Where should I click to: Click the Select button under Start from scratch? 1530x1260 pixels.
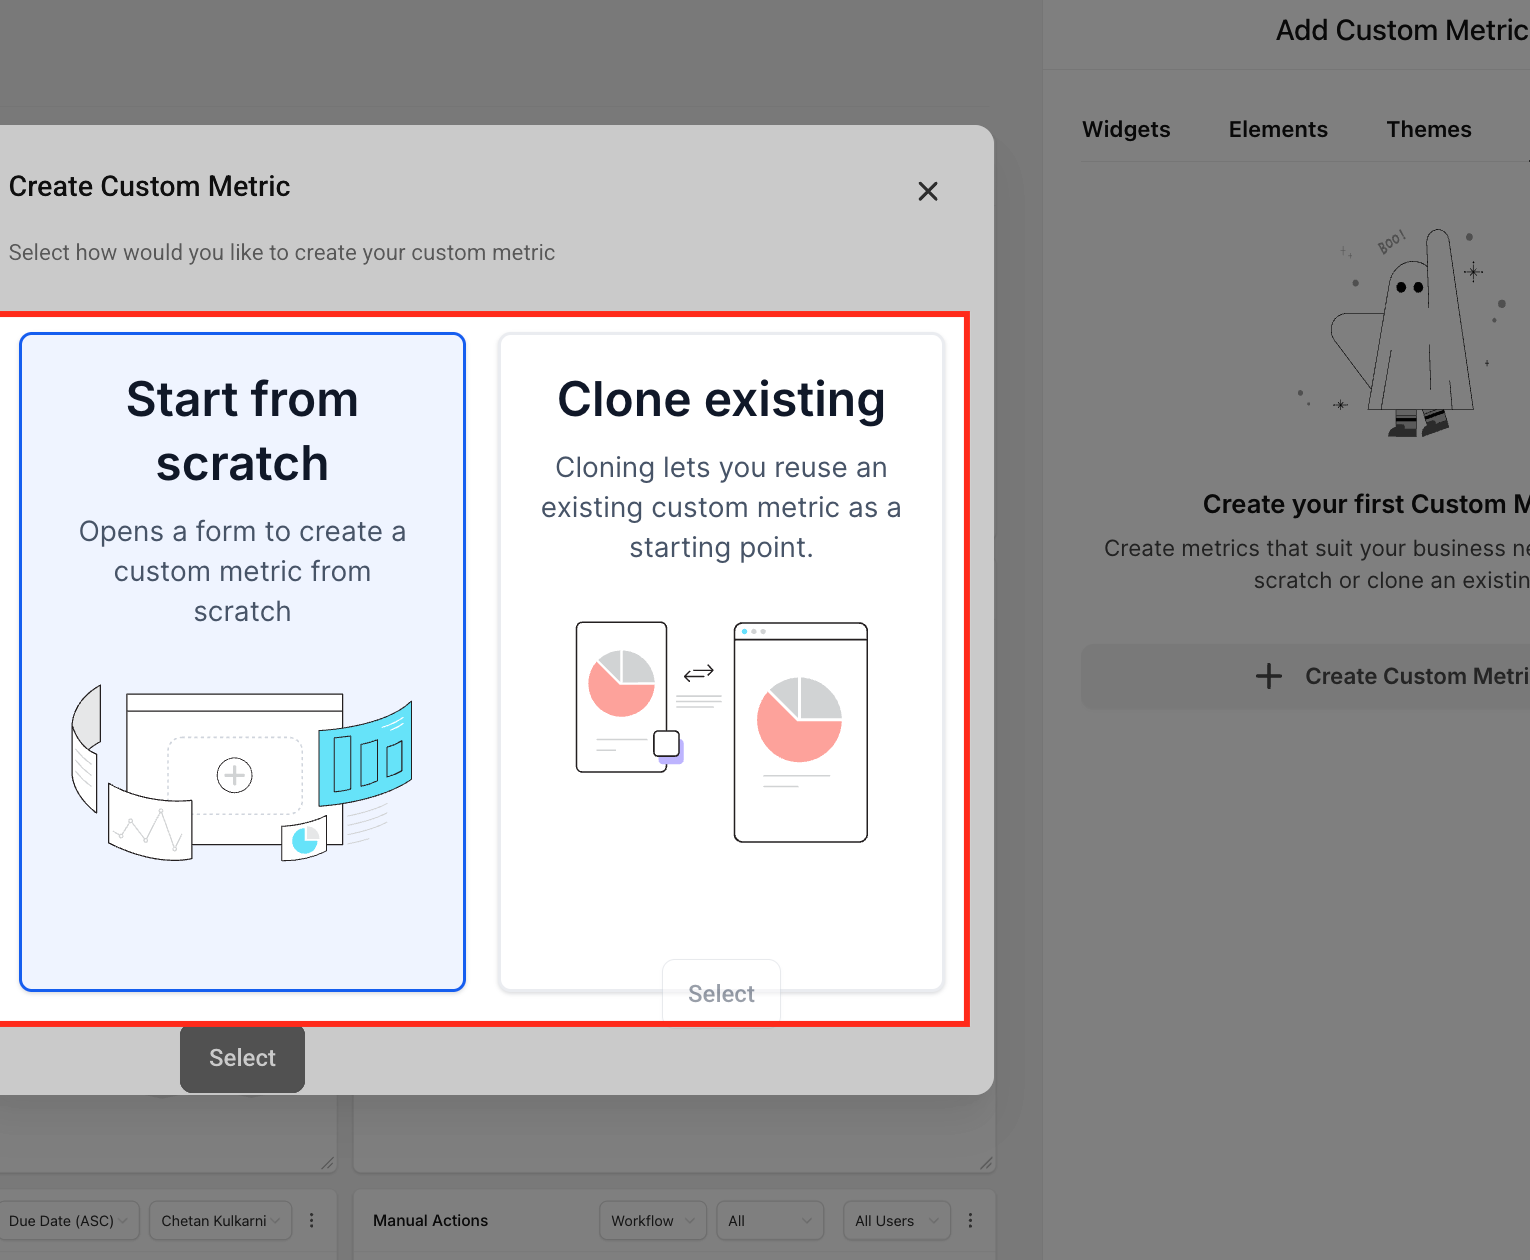(x=242, y=1058)
